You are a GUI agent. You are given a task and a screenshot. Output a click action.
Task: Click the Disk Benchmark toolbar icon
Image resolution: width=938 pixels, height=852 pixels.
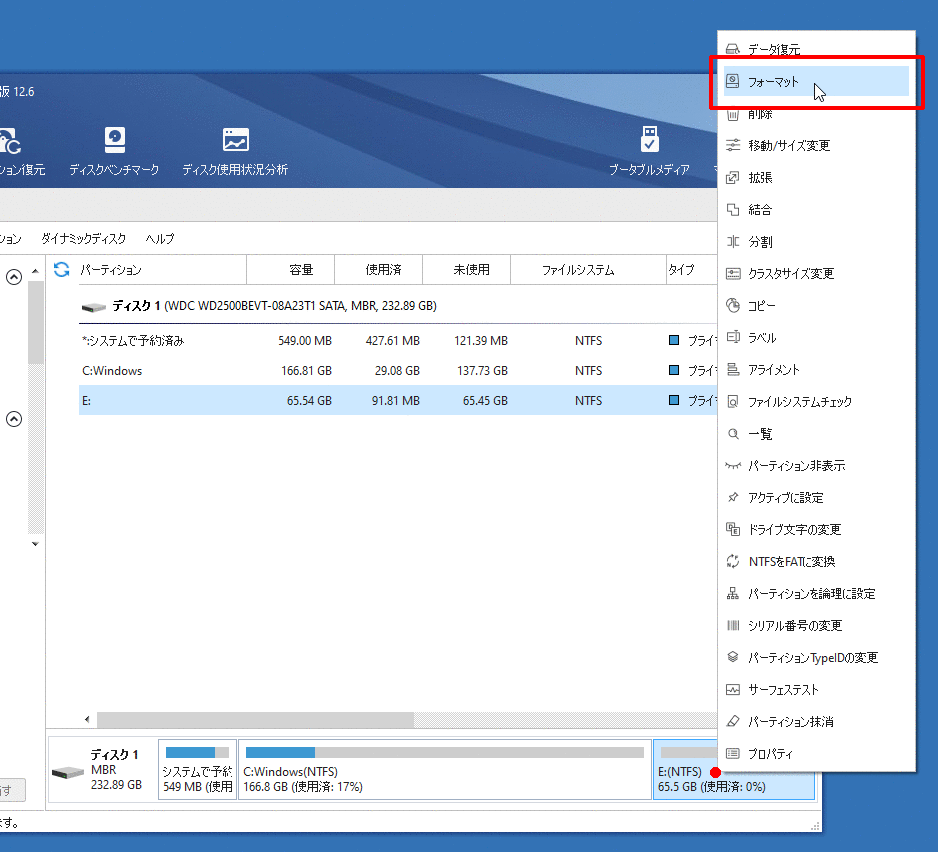pyautogui.click(x=114, y=140)
